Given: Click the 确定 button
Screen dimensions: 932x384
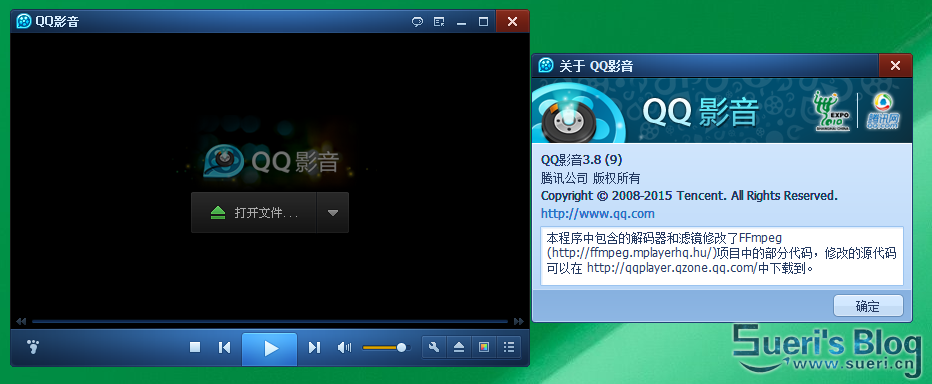Looking at the screenshot, I should (868, 306).
